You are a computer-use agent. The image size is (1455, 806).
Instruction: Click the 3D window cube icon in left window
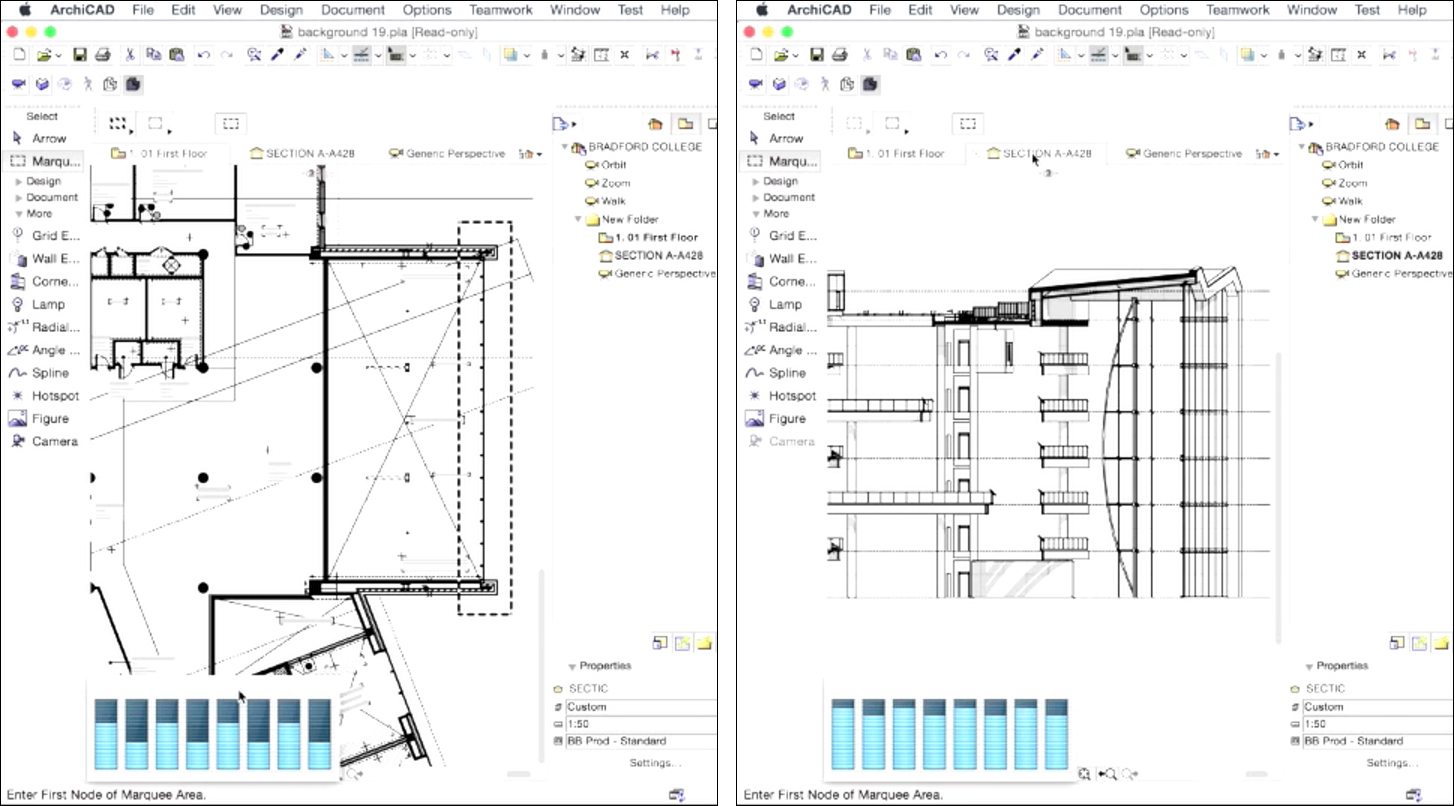[x=43, y=84]
